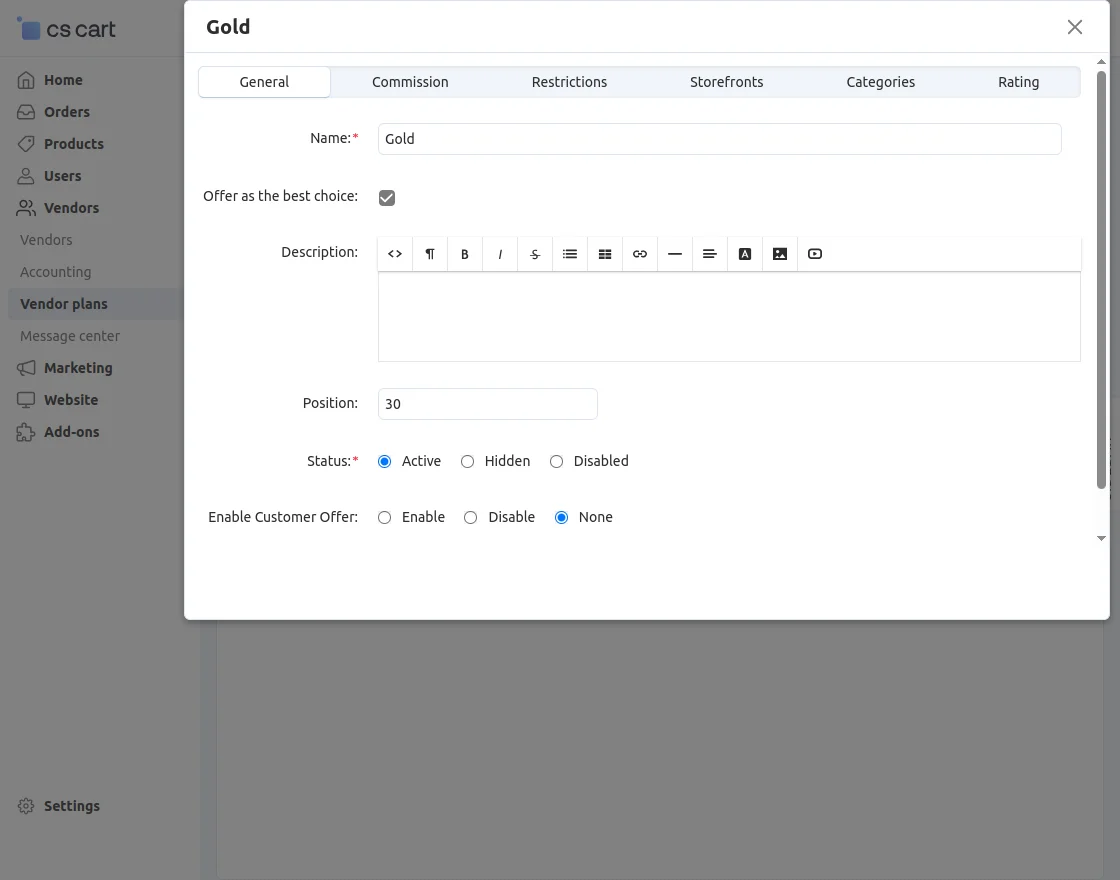Toggle HTML source view in description editor
This screenshot has height=880, width=1120.
(x=395, y=254)
